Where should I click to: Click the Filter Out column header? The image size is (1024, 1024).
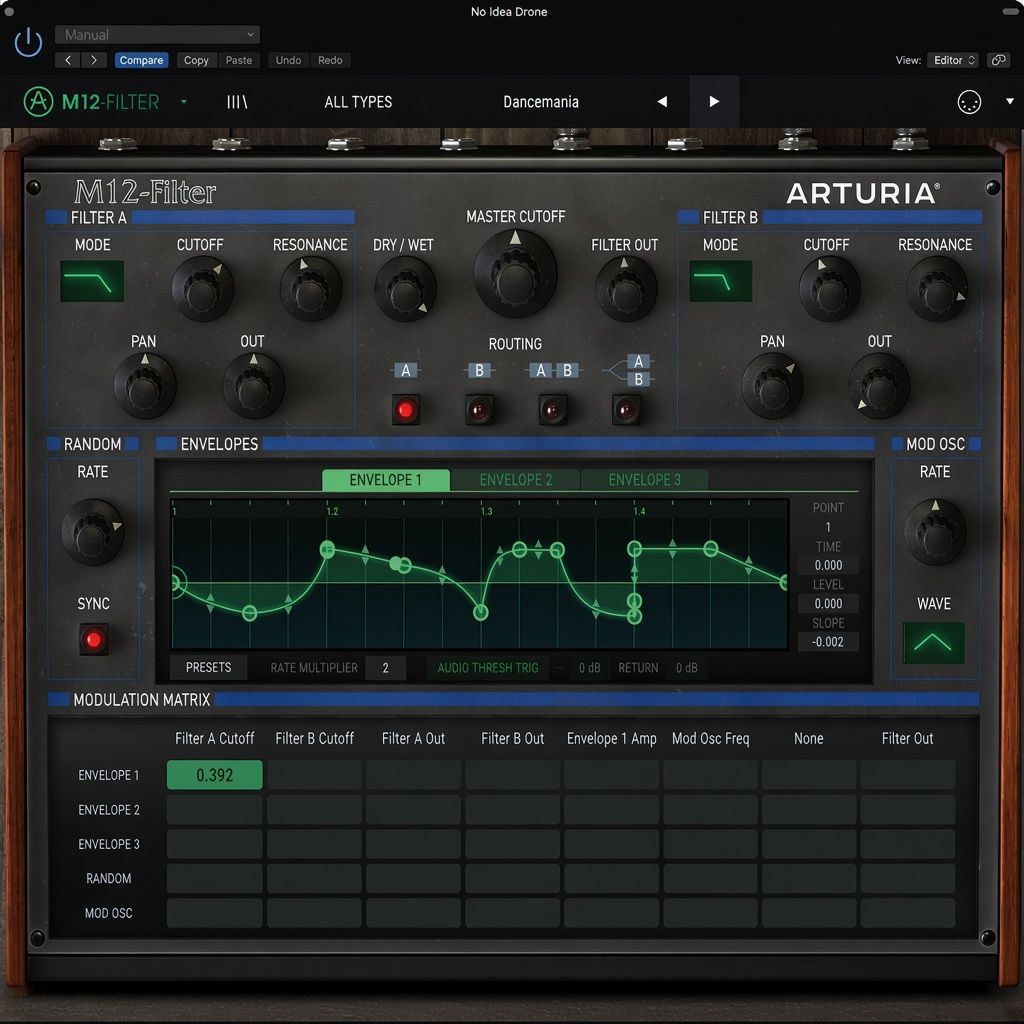[x=907, y=739]
